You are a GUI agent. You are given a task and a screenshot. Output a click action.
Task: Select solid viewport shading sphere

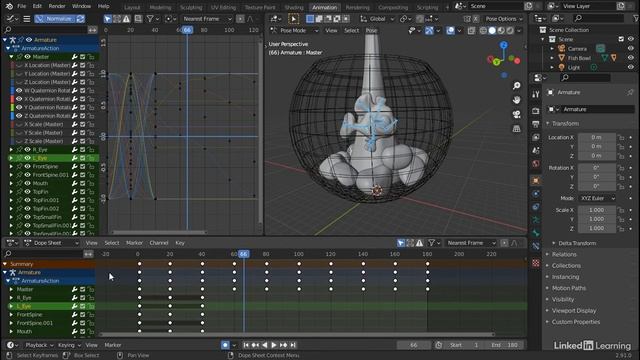click(x=492, y=31)
